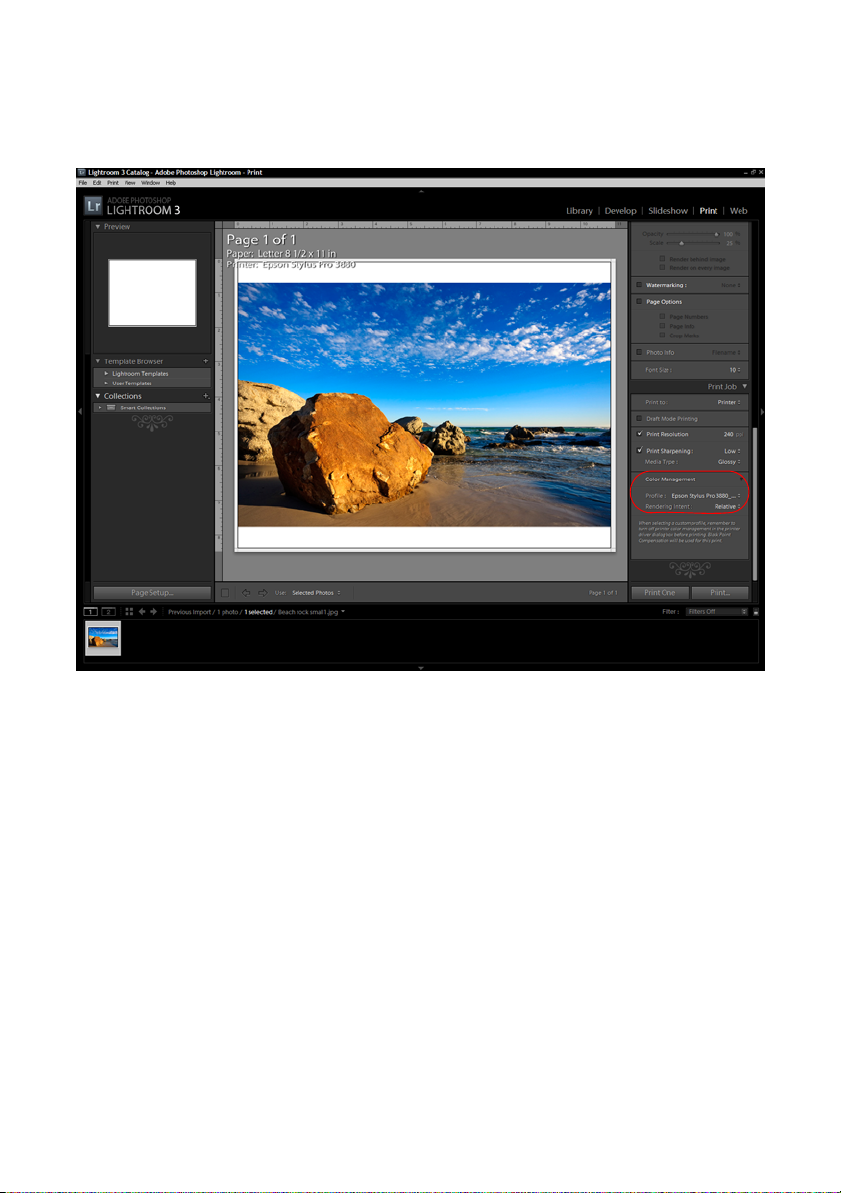Click the Smart Collections folder icon
This screenshot has width=841, height=1193.
(111, 408)
